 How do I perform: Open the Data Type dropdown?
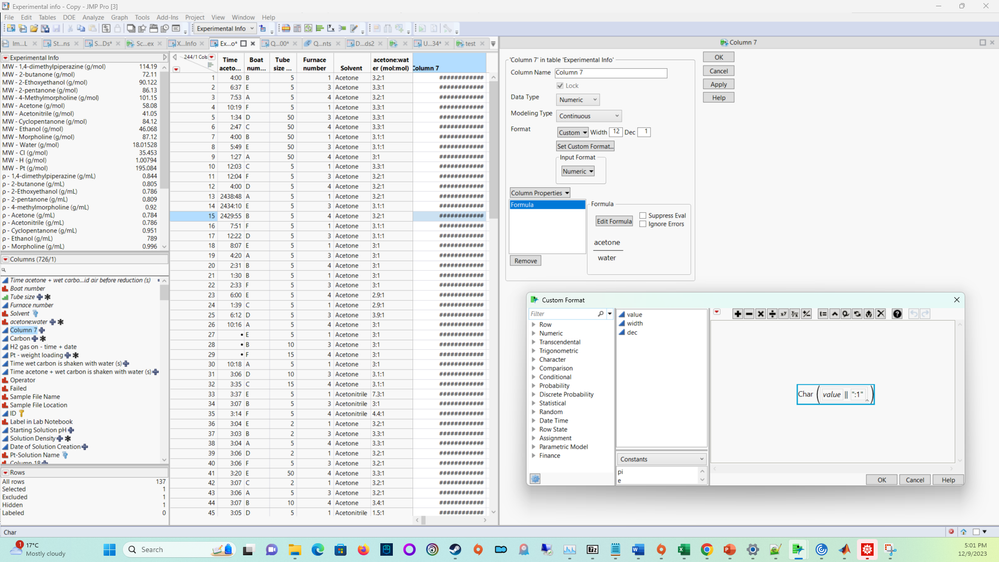tap(578, 99)
